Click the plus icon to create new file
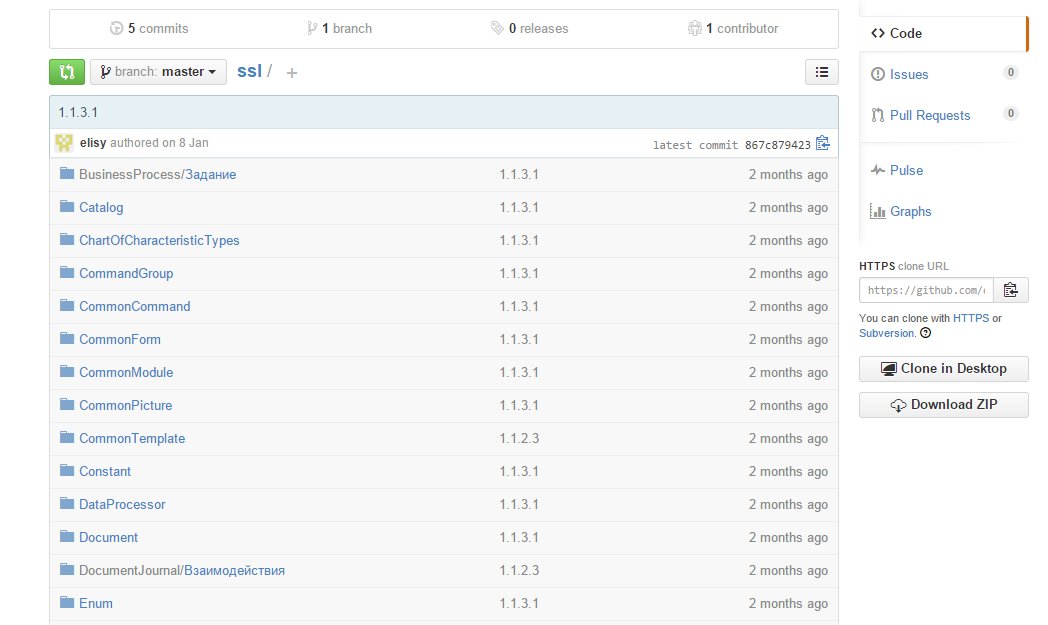The width and height of the screenshot is (1048, 625). [x=291, y=73]
